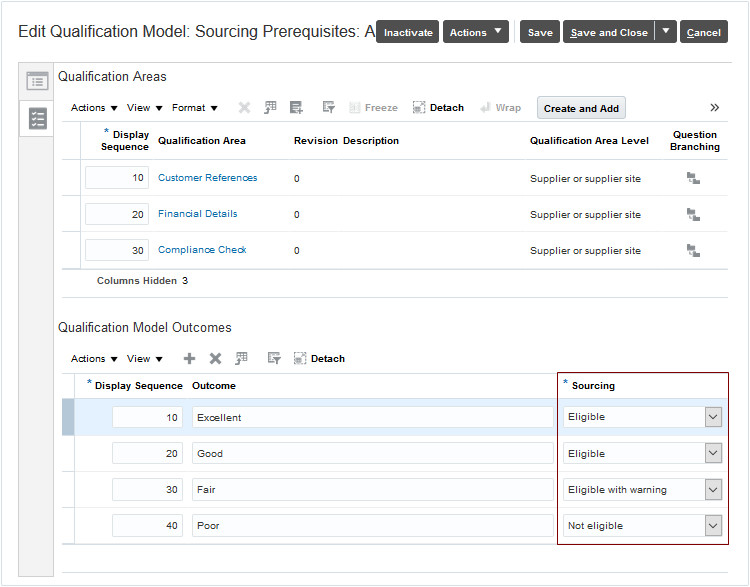Open Question Branching icon for Customer References
This screenshot has height=587, width=750.
pos(693,178)
